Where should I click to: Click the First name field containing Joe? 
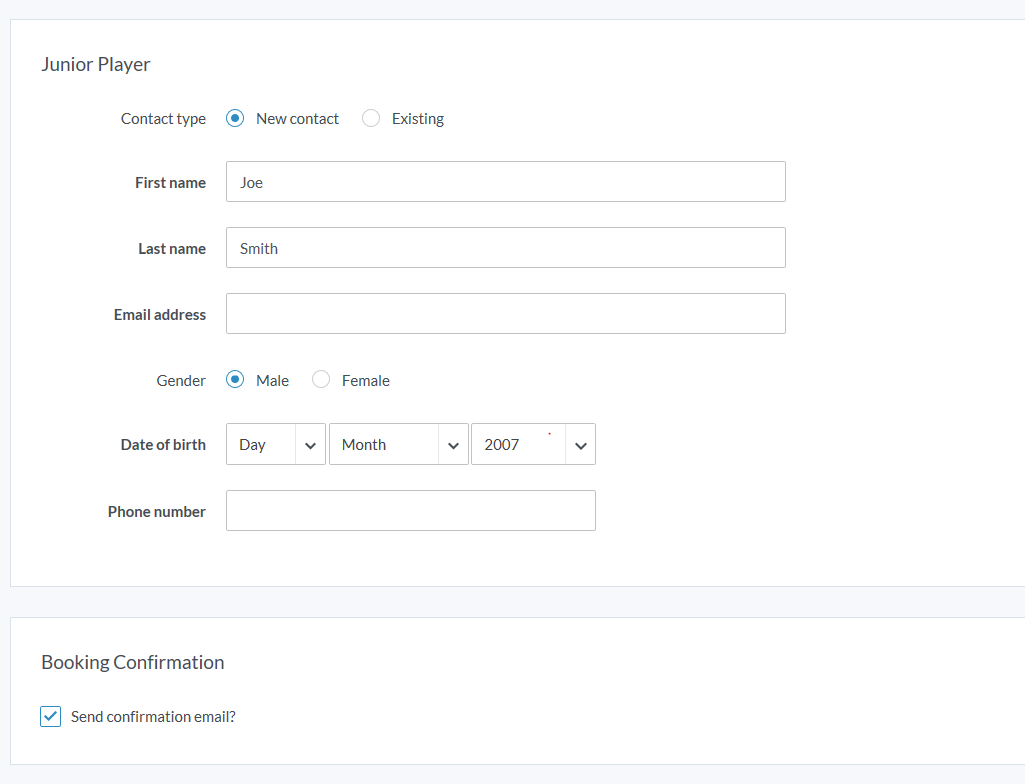[505, 182]
